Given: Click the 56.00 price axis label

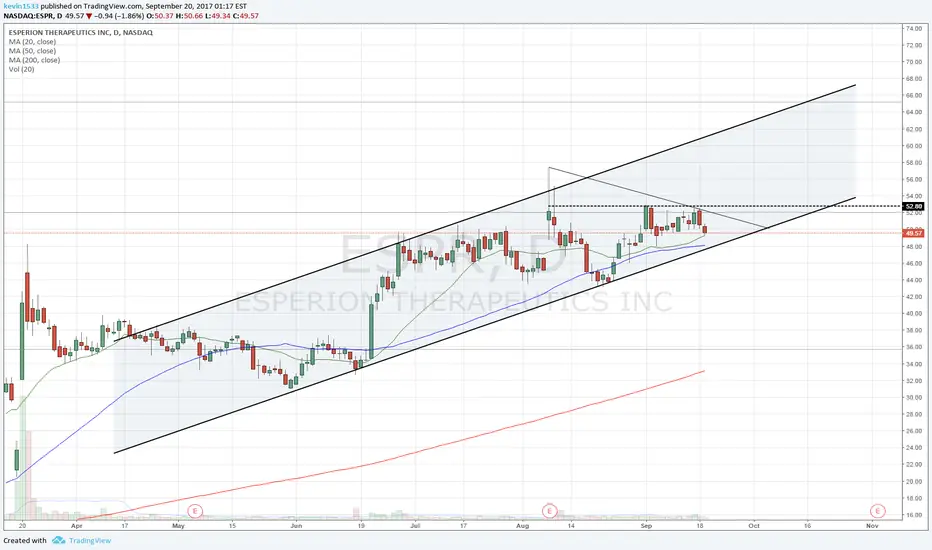Looking at the screenshot, I should (x=914, y=179).
